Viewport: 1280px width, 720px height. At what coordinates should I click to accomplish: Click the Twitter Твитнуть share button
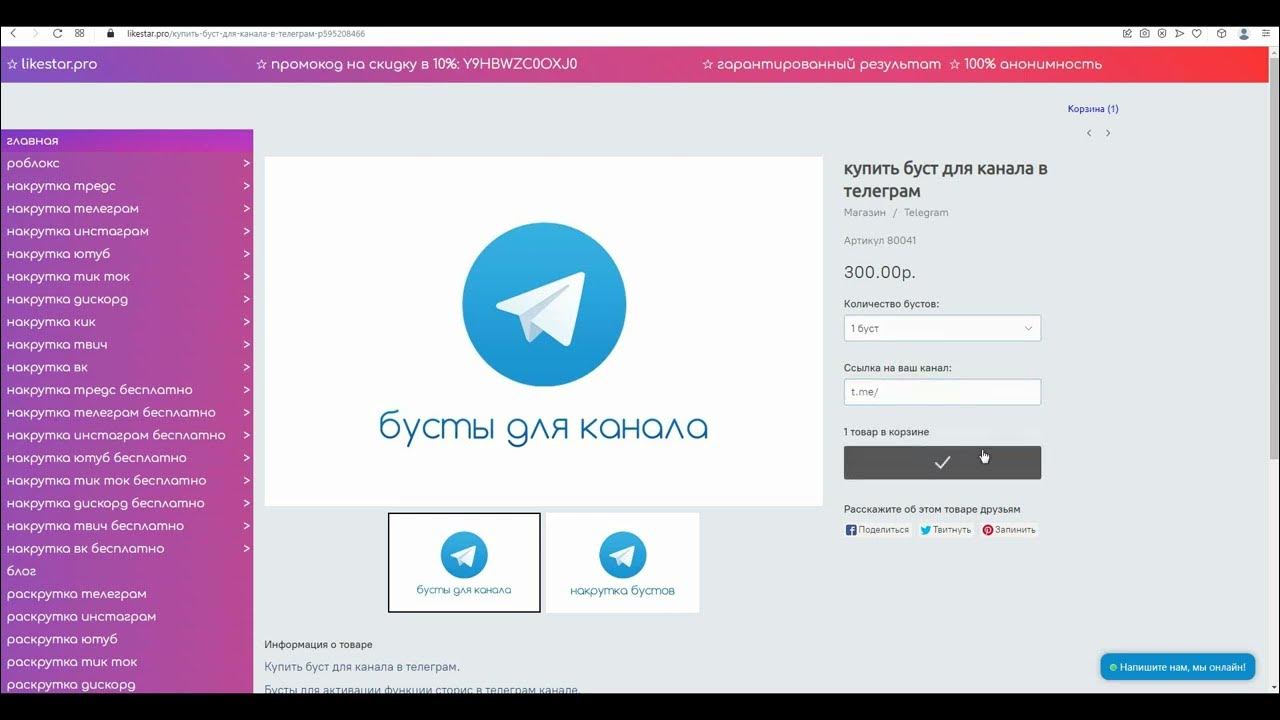946,530
